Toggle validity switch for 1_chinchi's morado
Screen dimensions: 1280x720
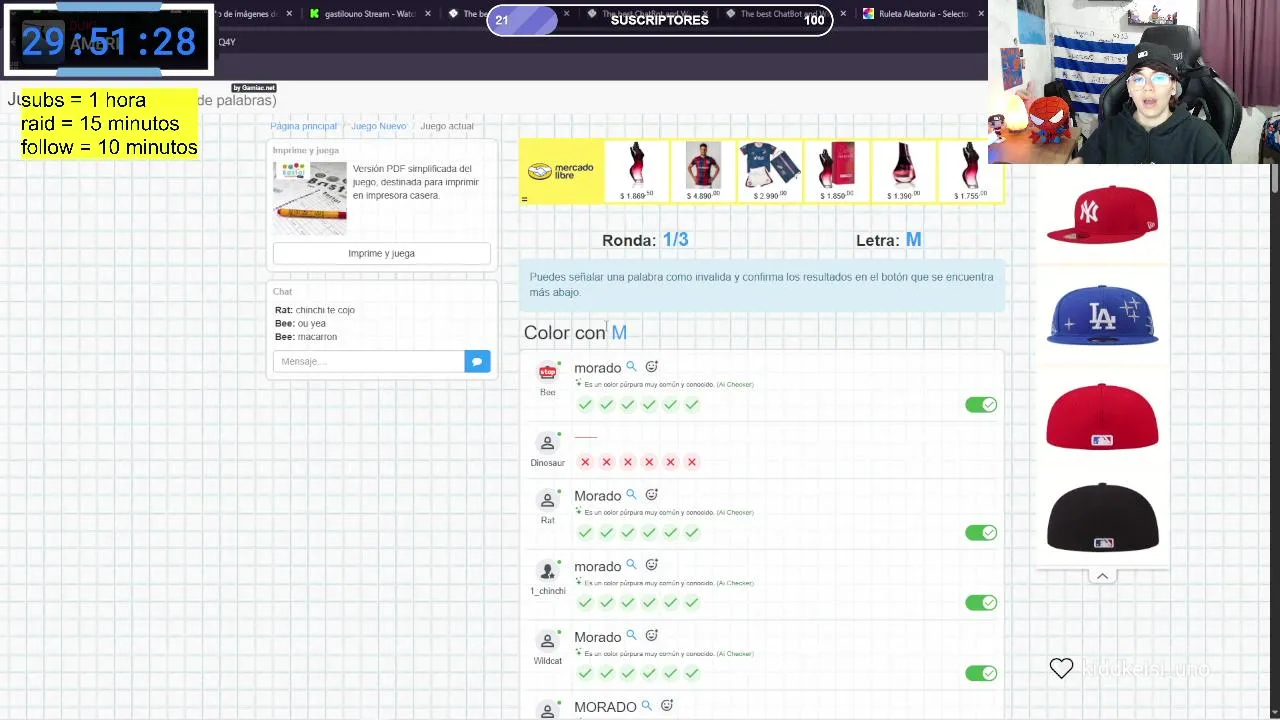tap(981, 602)
